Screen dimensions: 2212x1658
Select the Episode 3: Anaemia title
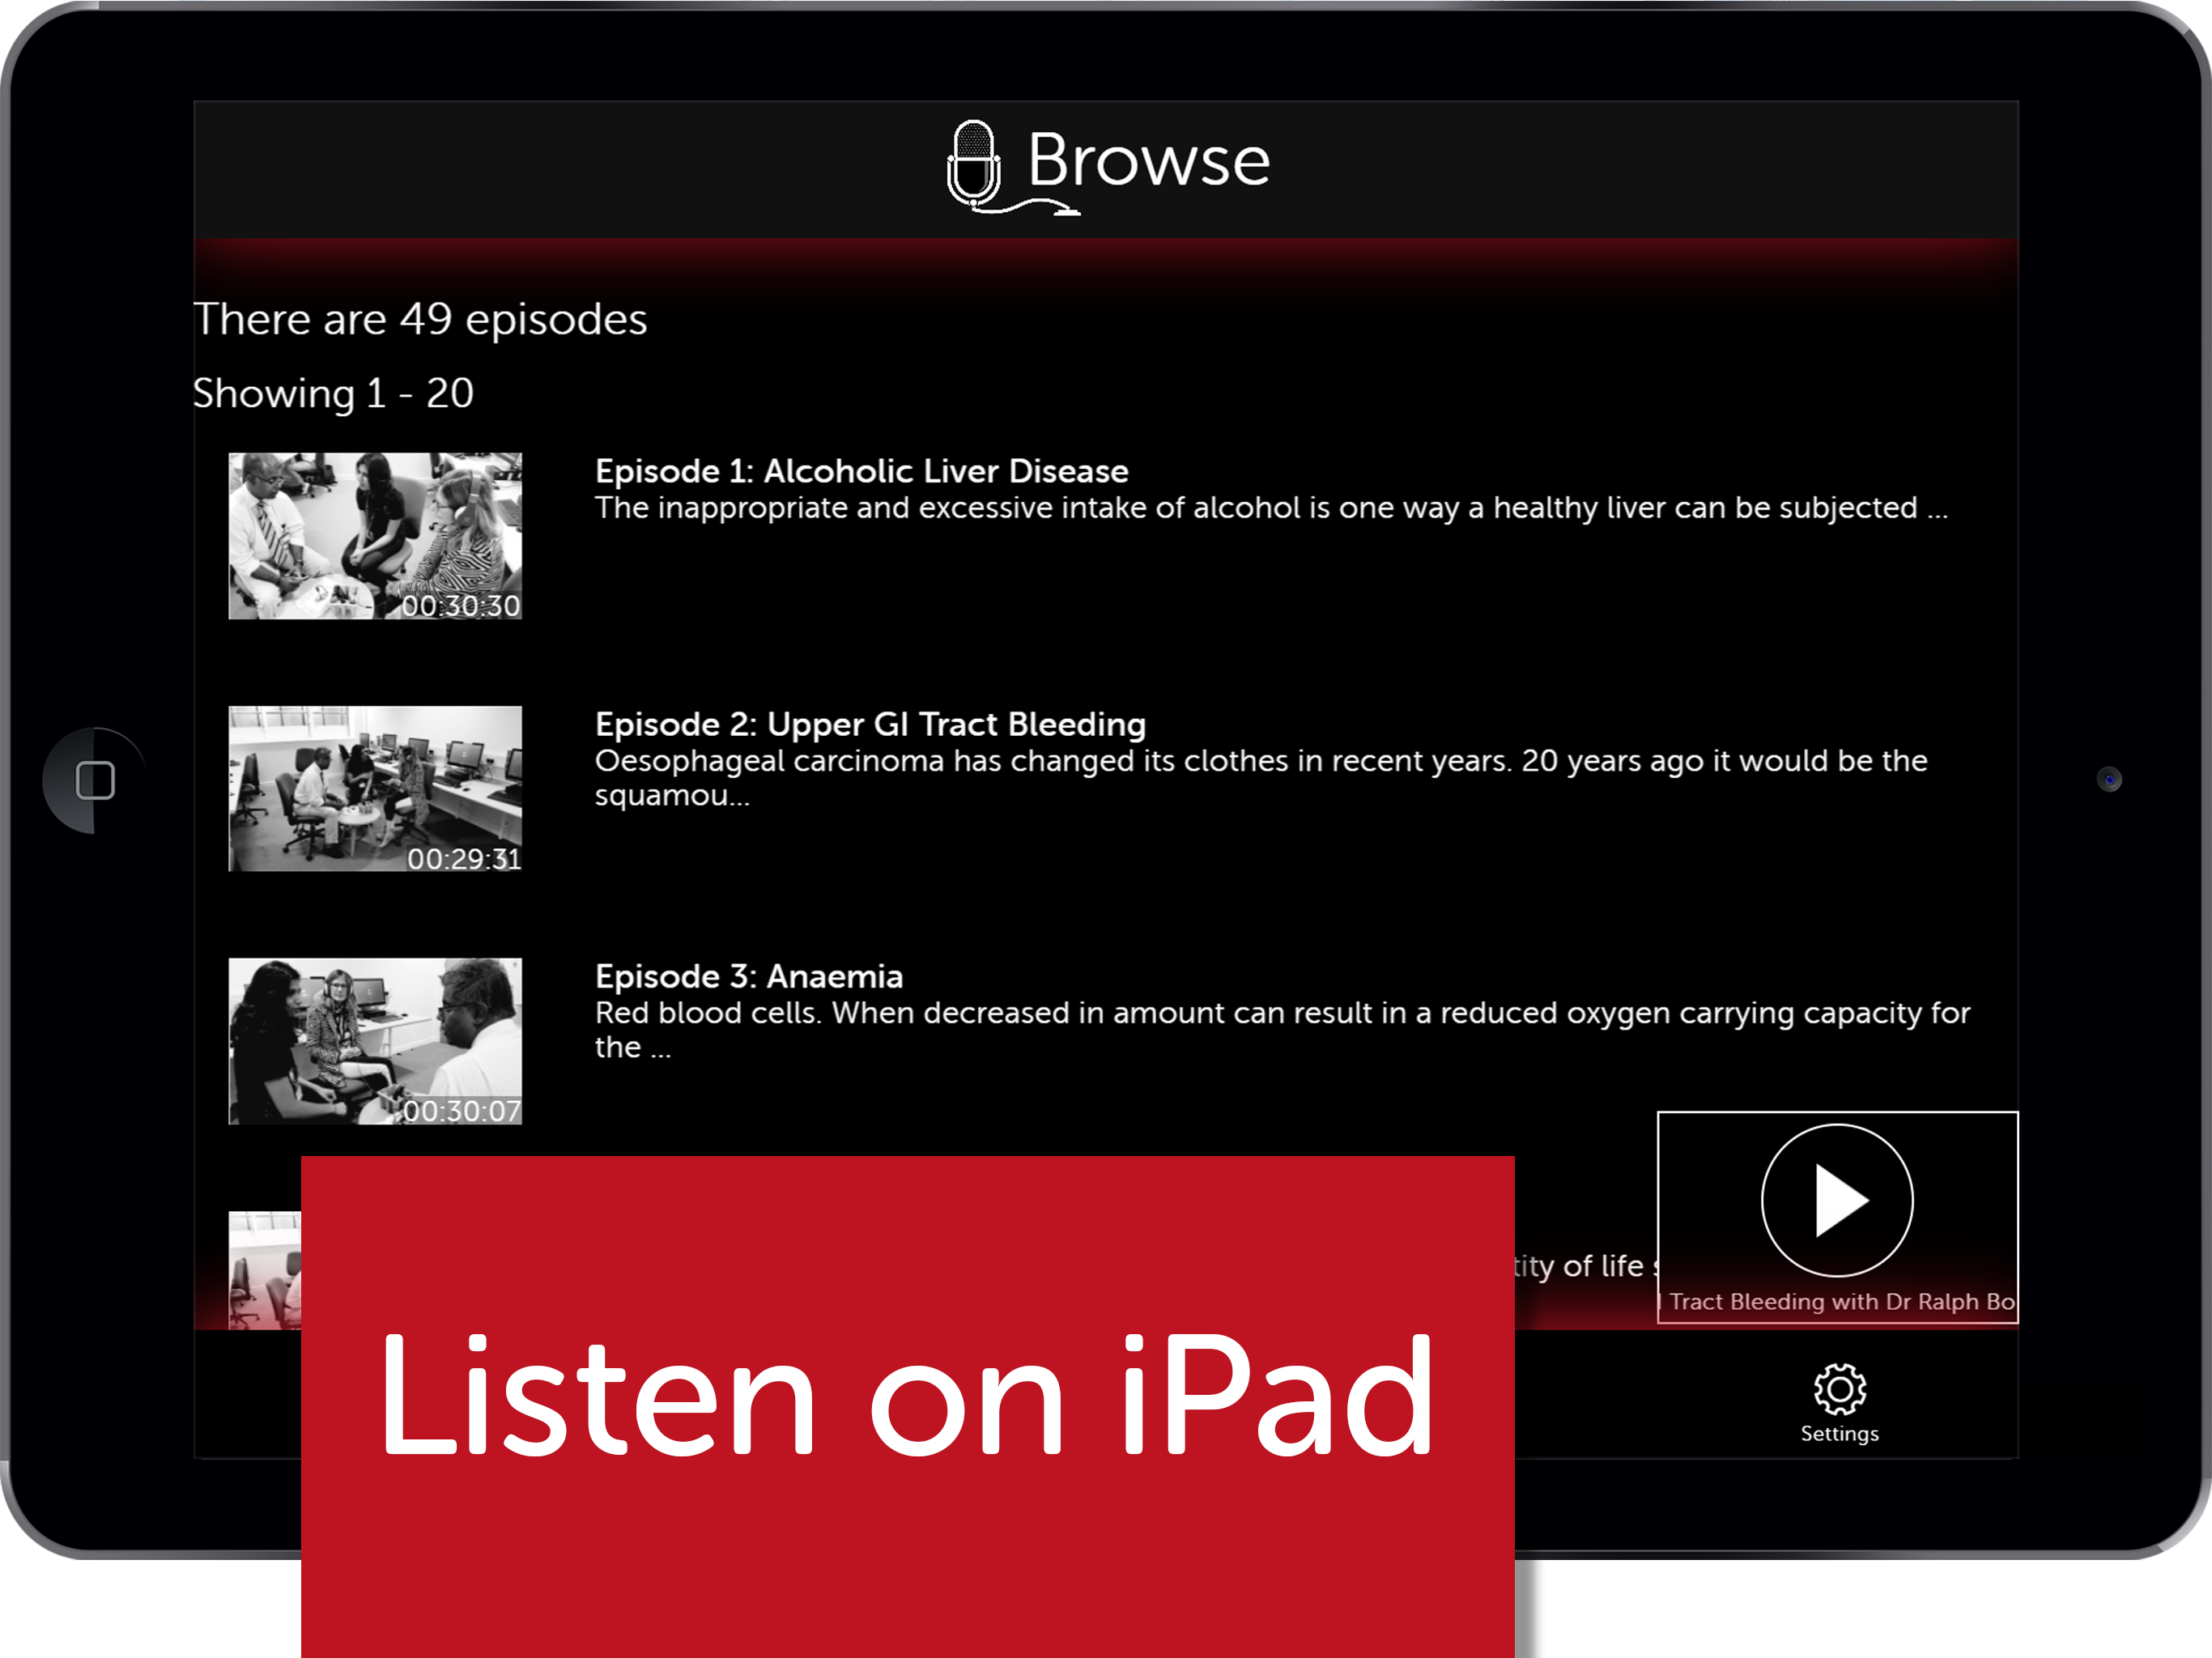[748, 976]
